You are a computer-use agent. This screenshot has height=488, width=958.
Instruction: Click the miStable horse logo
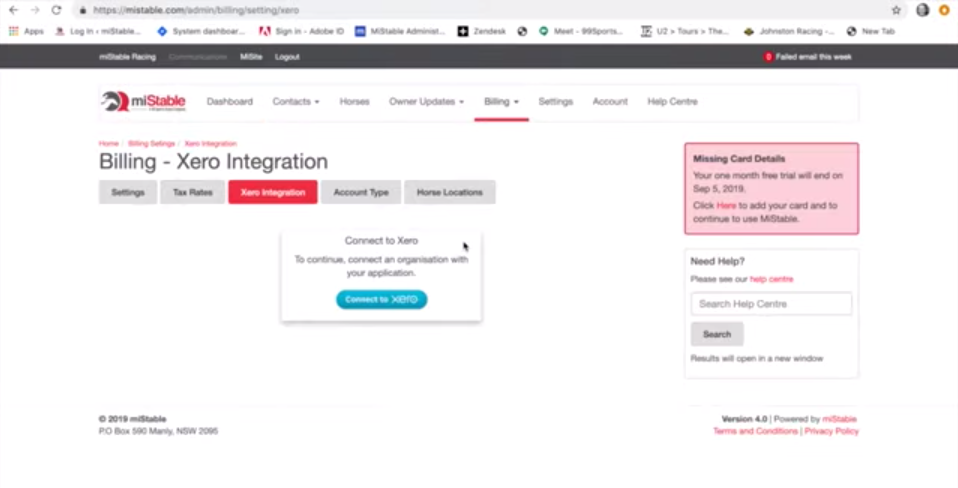[x=143, y=101]
